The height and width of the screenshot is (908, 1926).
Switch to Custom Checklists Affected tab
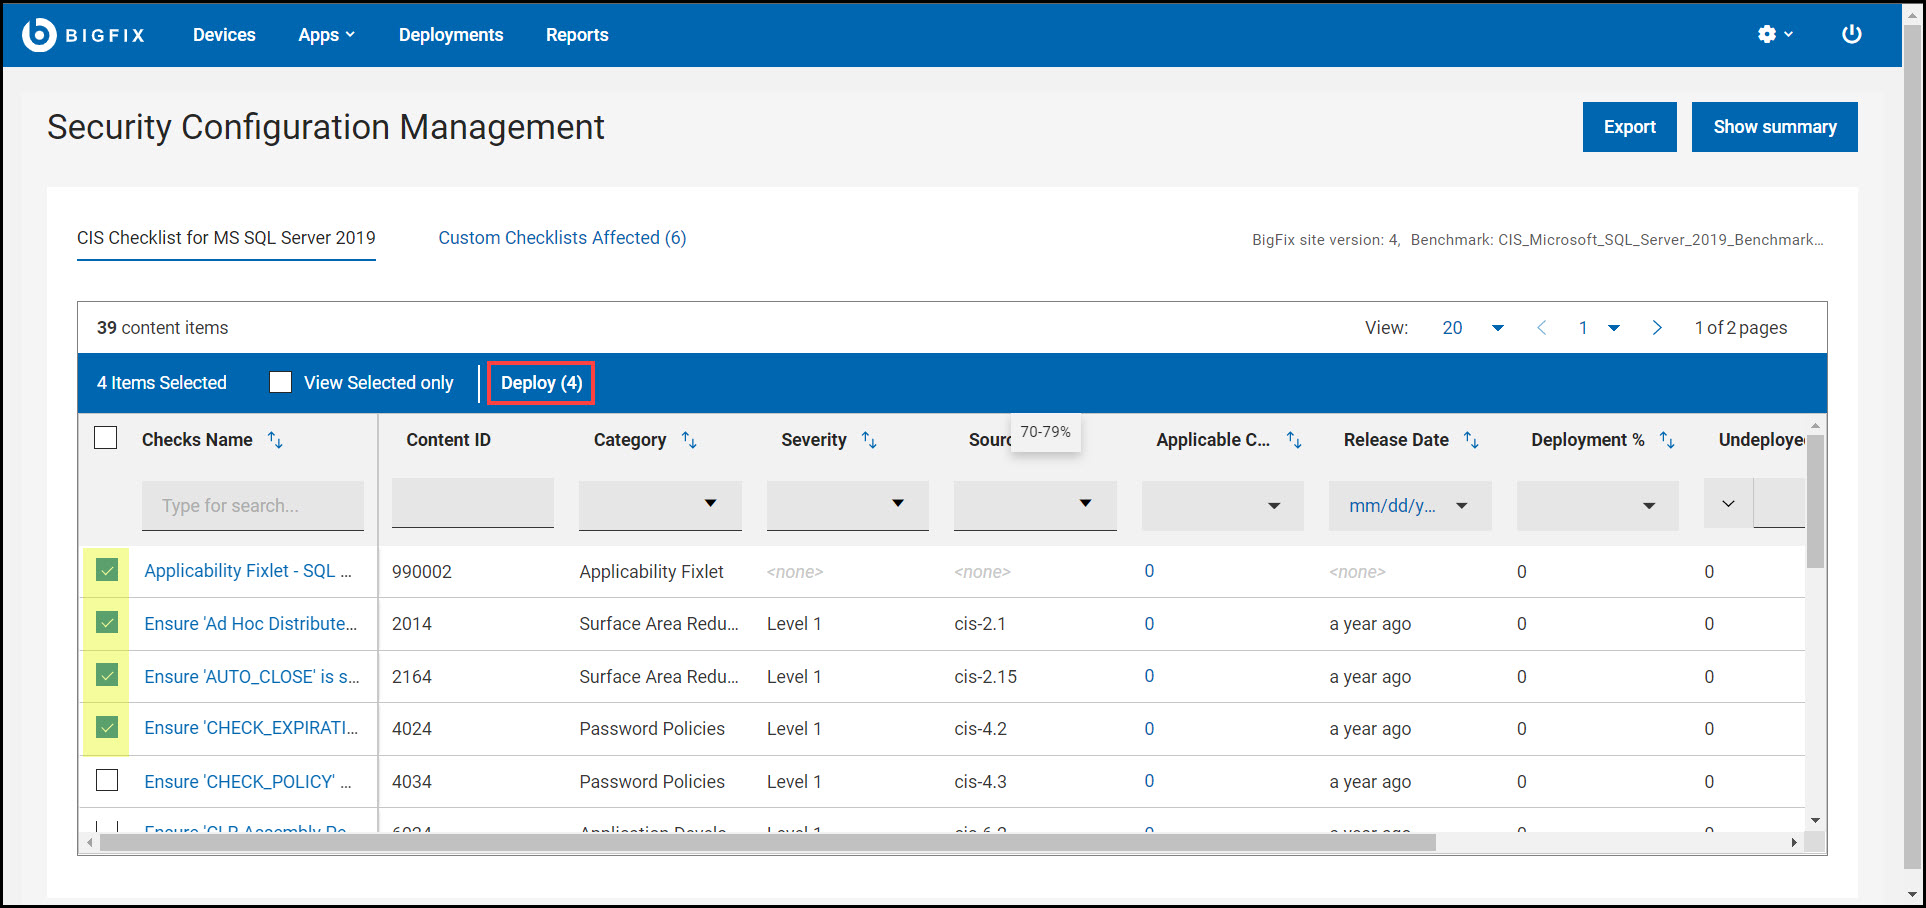(x=562, y=238)
